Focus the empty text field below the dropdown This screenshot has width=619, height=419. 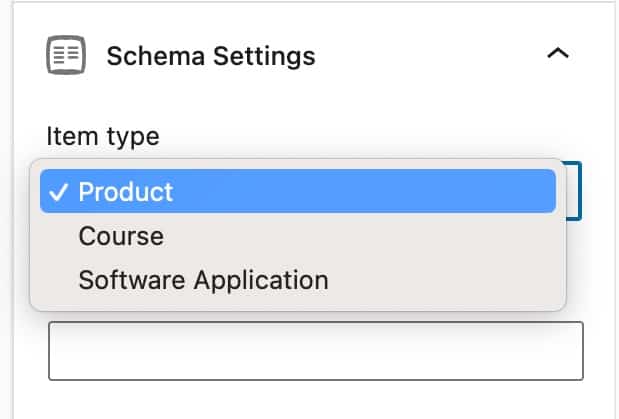point(316,351)
